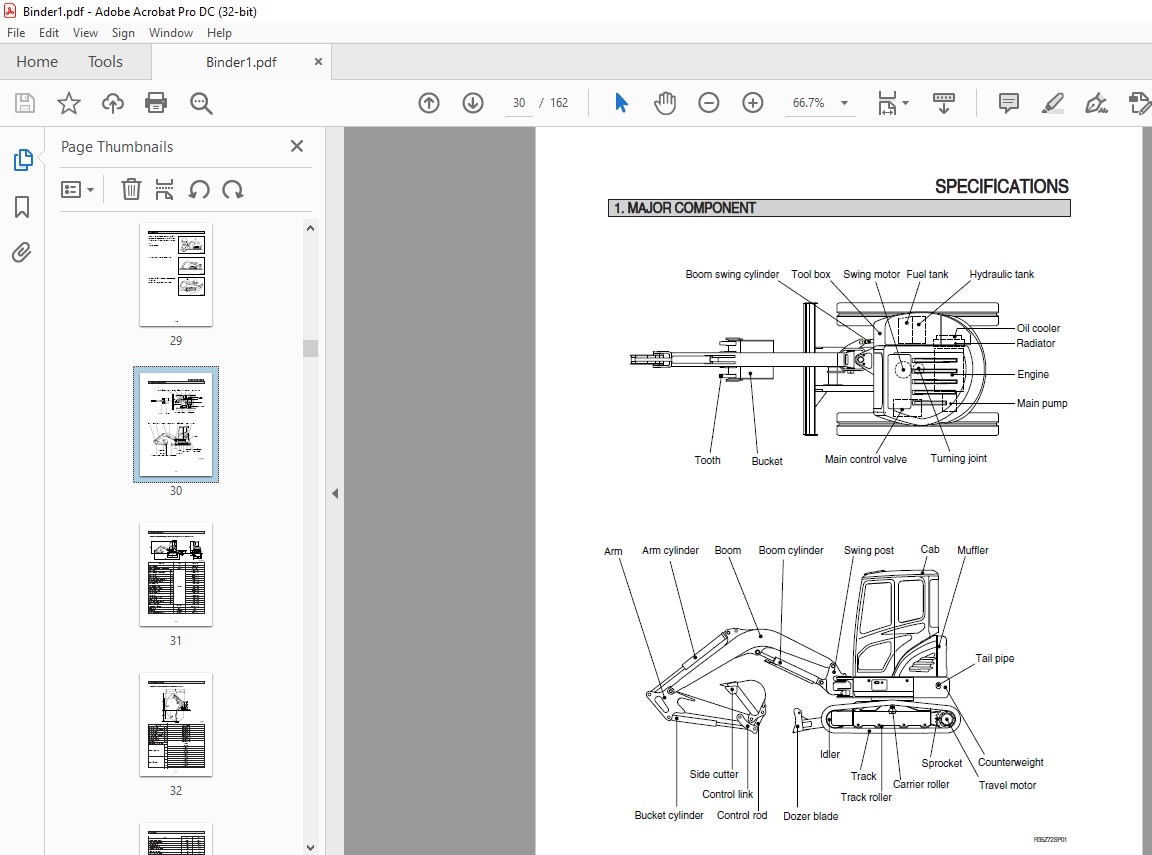This screenshot has height=855, width=1152.
Task: Close the Page Thumbnails panel
Action: [x=297, y=146]
